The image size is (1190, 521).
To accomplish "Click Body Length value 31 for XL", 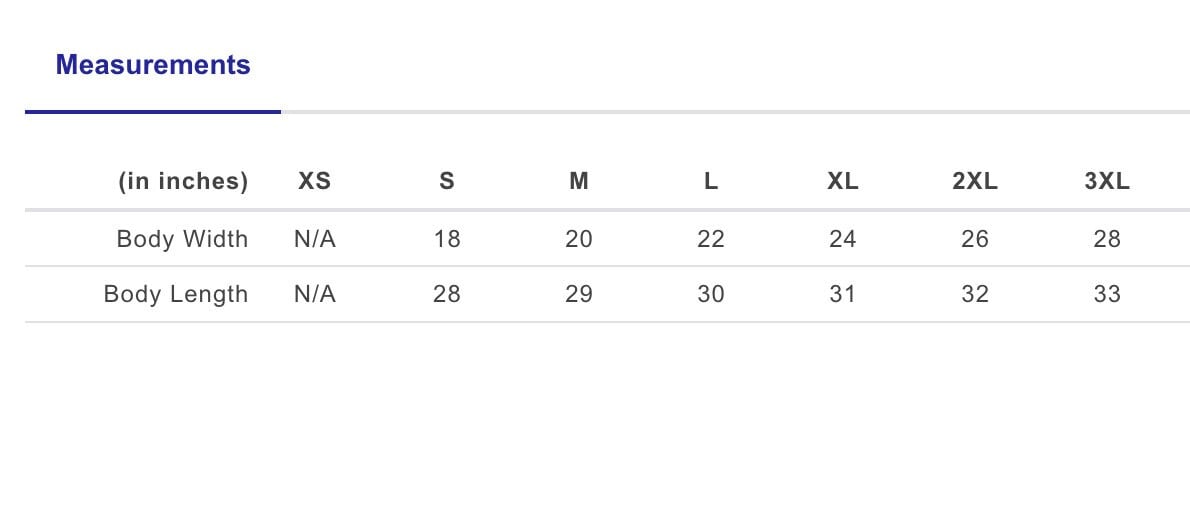I will pyautogui.click(x=843, y=294).
